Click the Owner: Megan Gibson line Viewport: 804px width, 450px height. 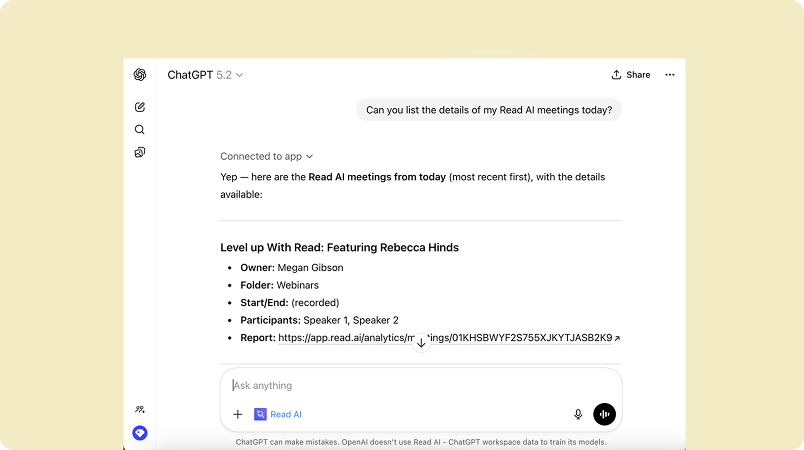[292, 268]
